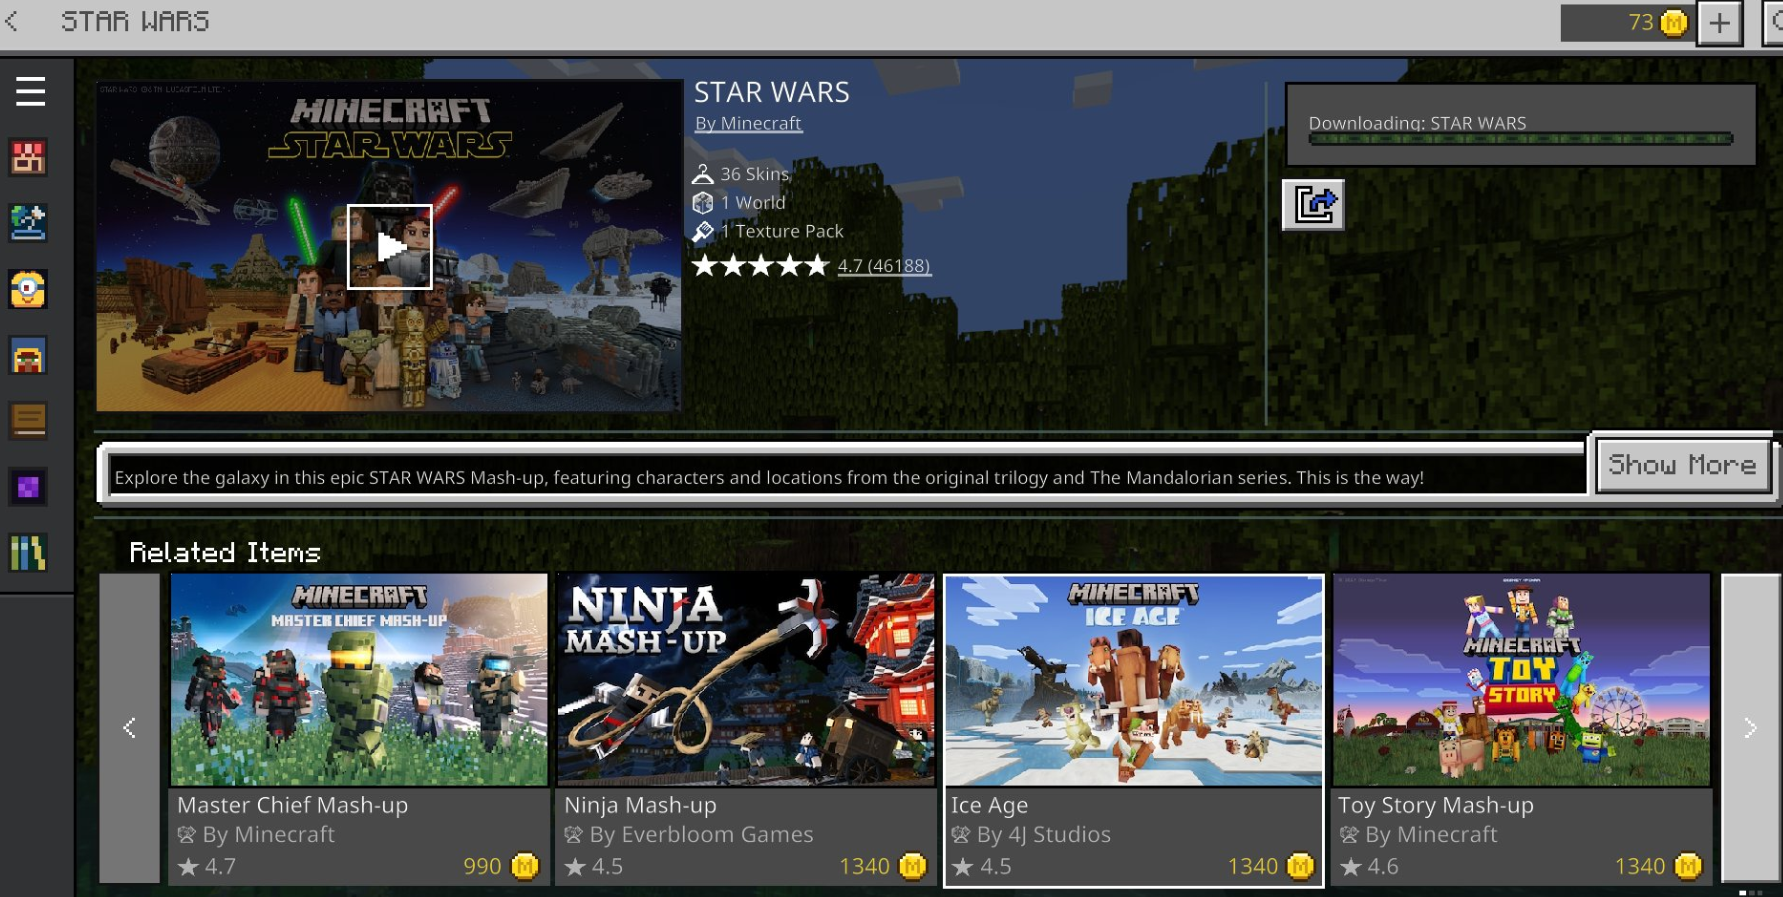Click the '990' price on Master Chief Mash-up
1783x897 pixels.
click(x=482, y=867)
